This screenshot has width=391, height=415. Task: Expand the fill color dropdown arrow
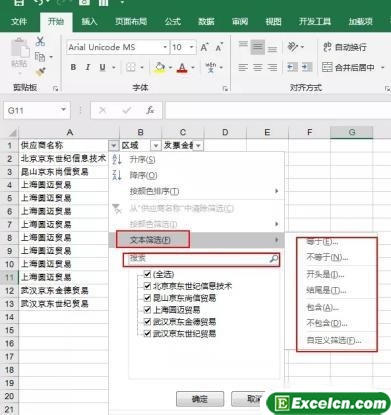tap(170, 68)
